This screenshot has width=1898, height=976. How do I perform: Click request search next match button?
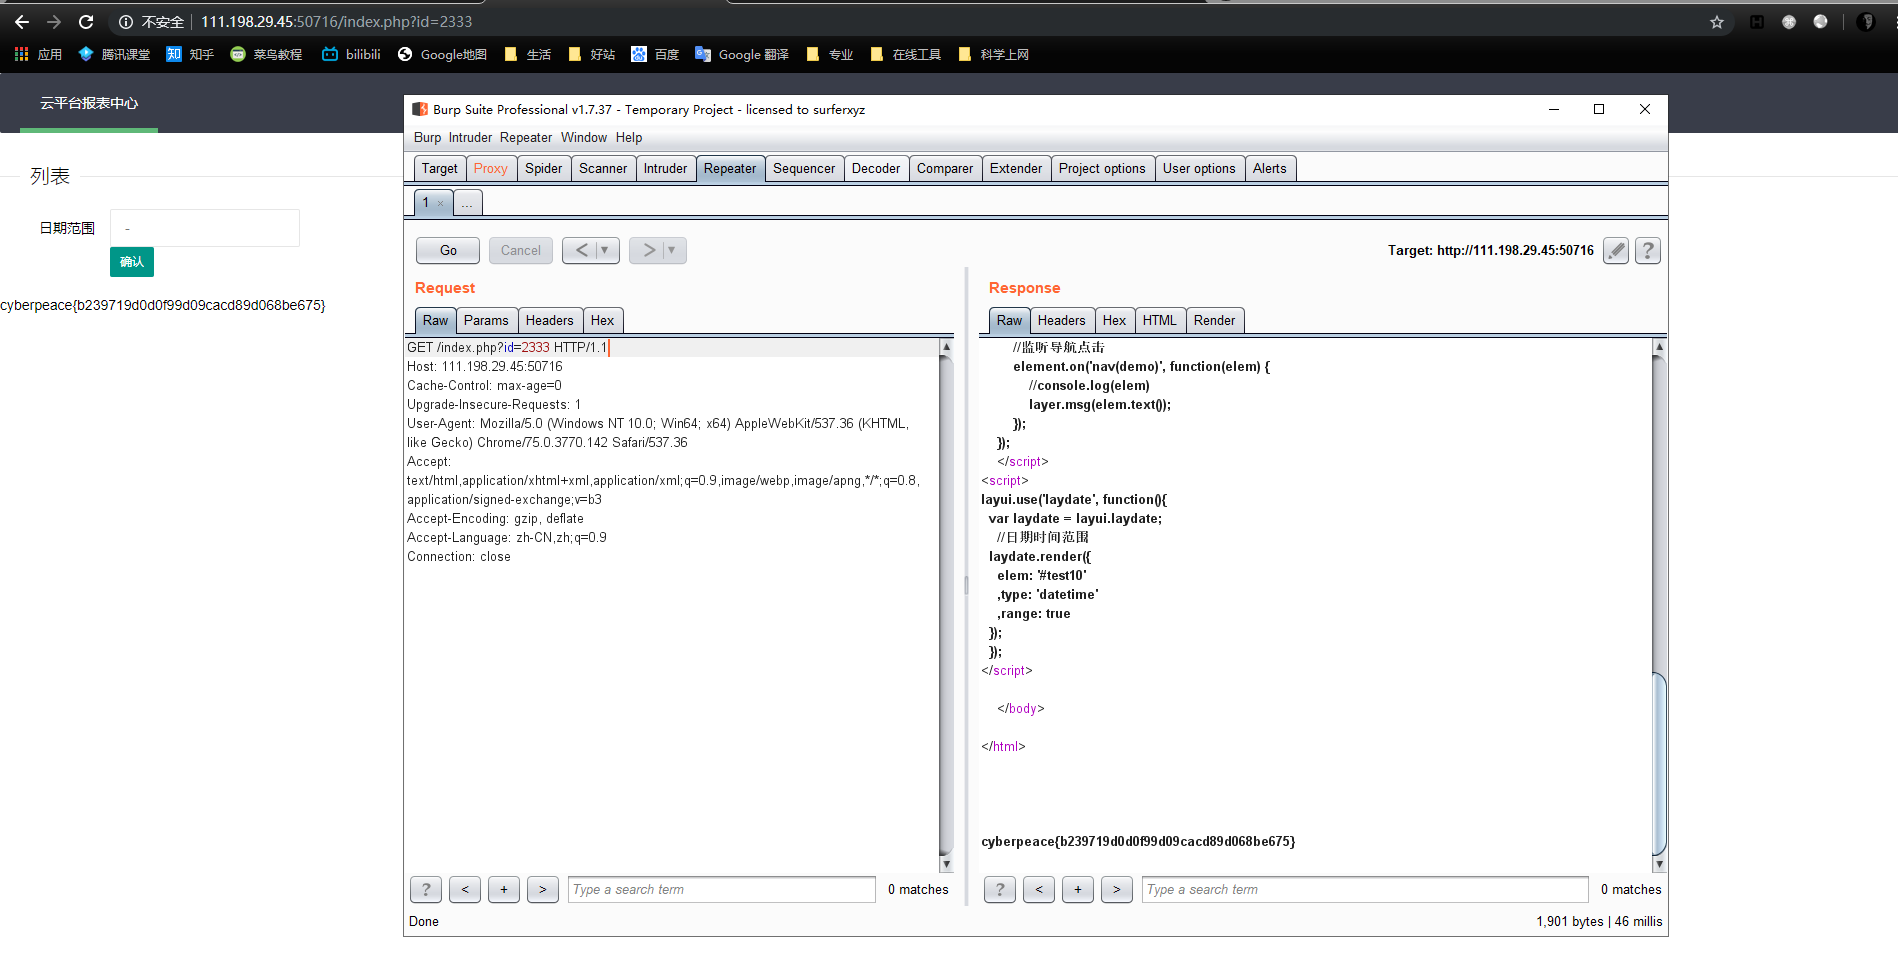click(x=543, y=889)
